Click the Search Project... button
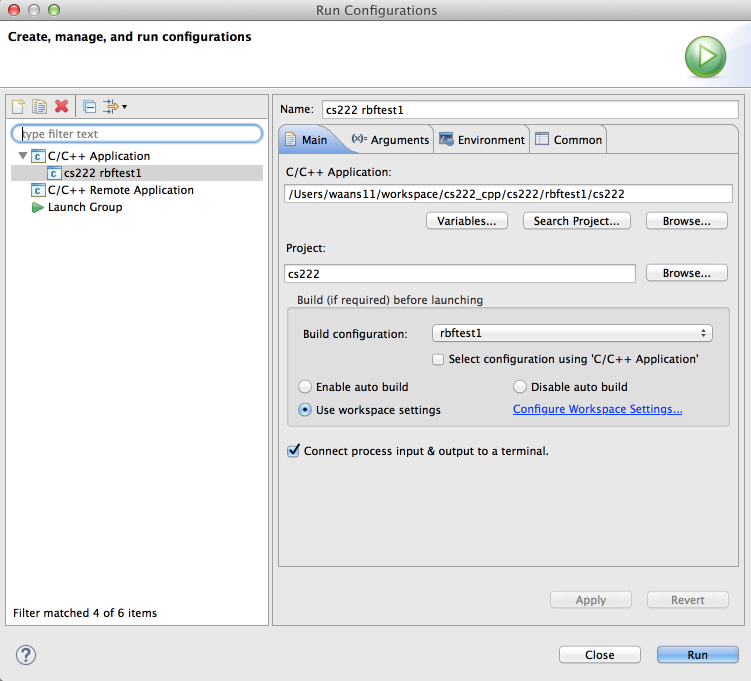Screen dimensions: 751x681 coord(576,221)
